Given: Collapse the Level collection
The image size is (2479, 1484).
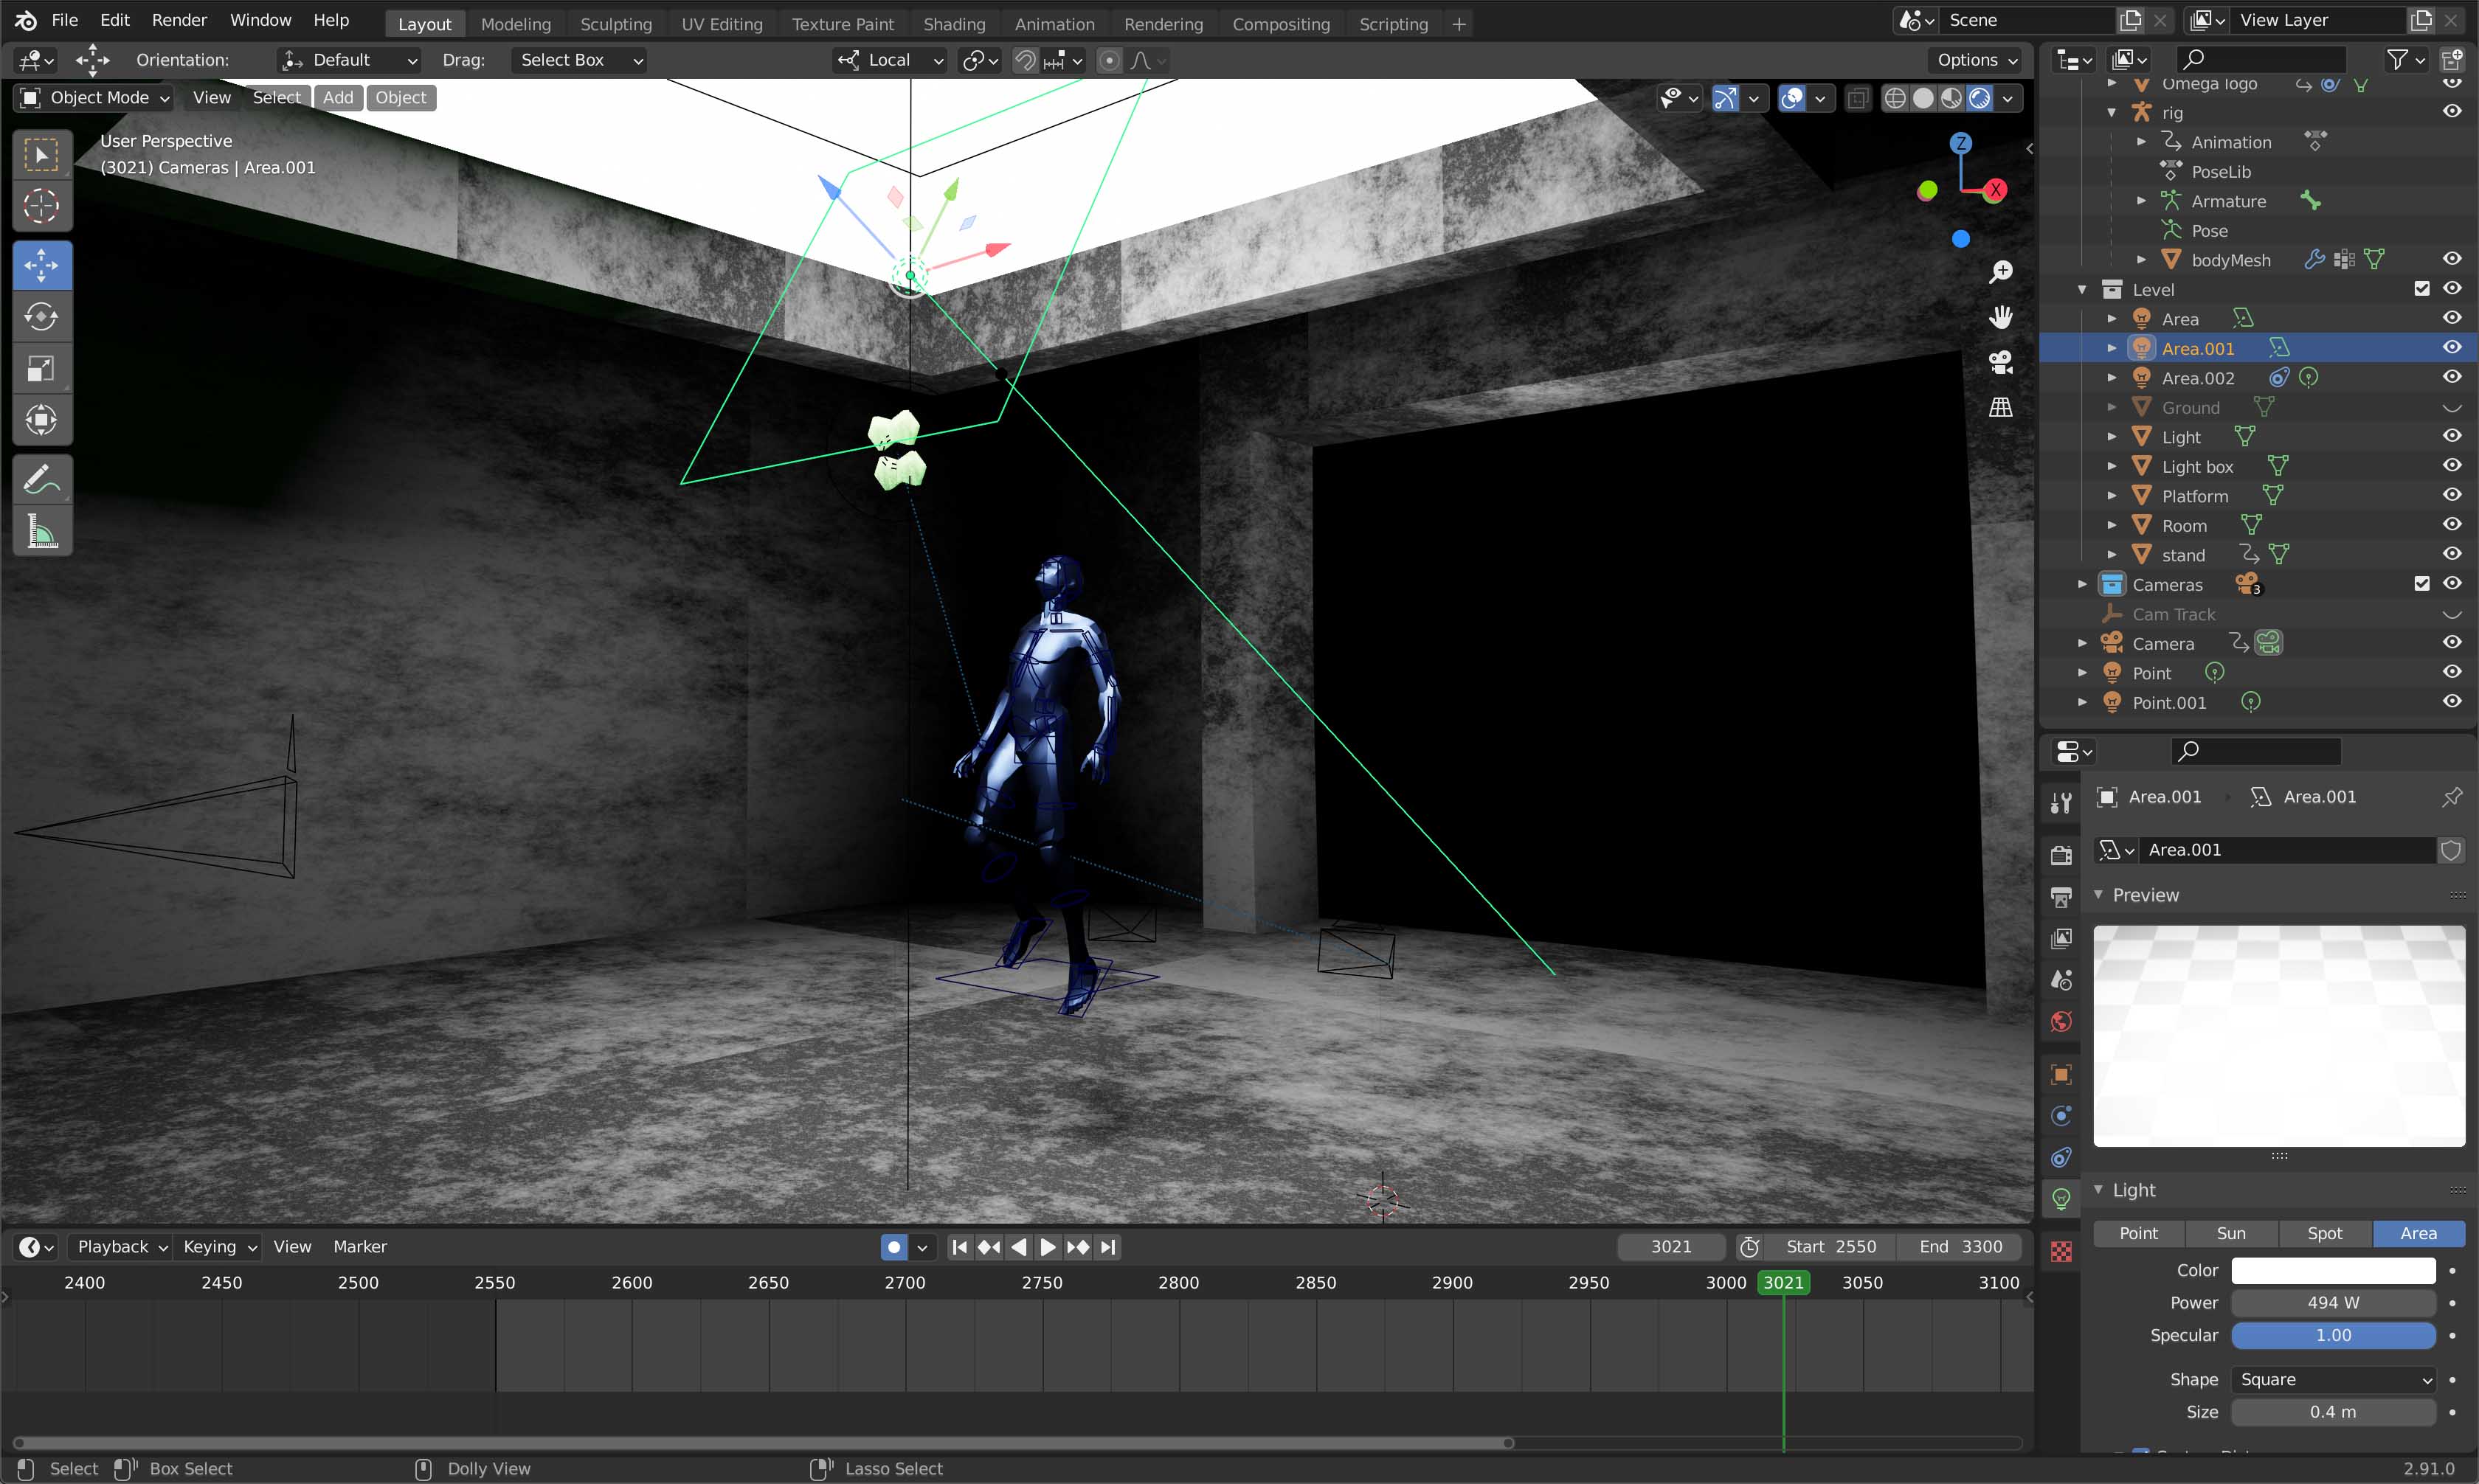Looking at the screenshot, I should coord(2082,289).
